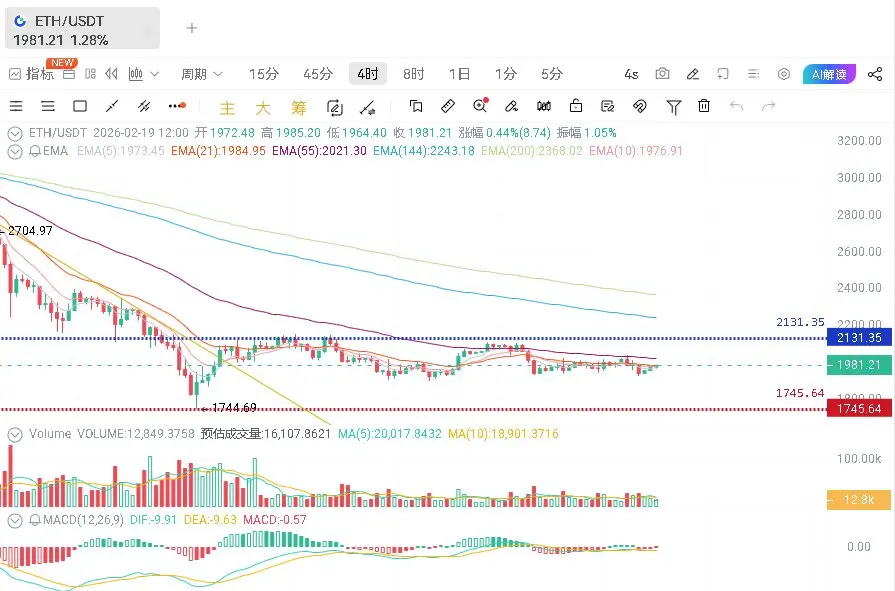Click the orange 12.8k volume tag
The width and height of the screenshot is (895, 591).
point(859,500)
